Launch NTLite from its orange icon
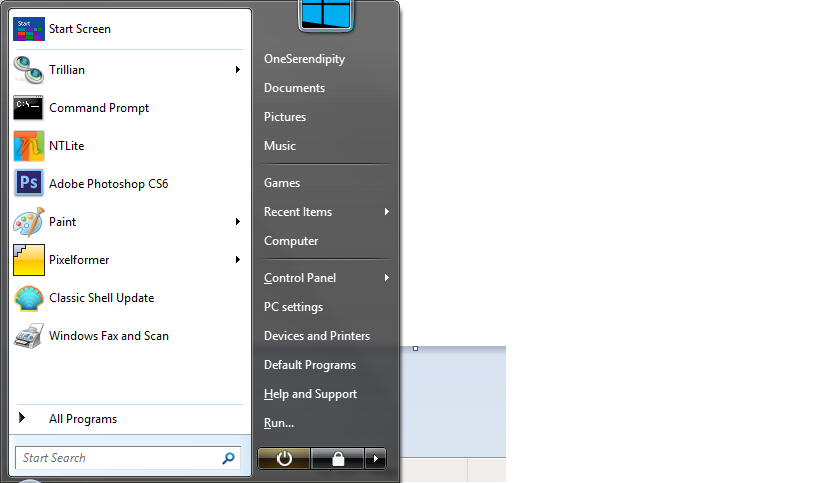Viewport: 819px width, 483px height. (x=29, y=146)
